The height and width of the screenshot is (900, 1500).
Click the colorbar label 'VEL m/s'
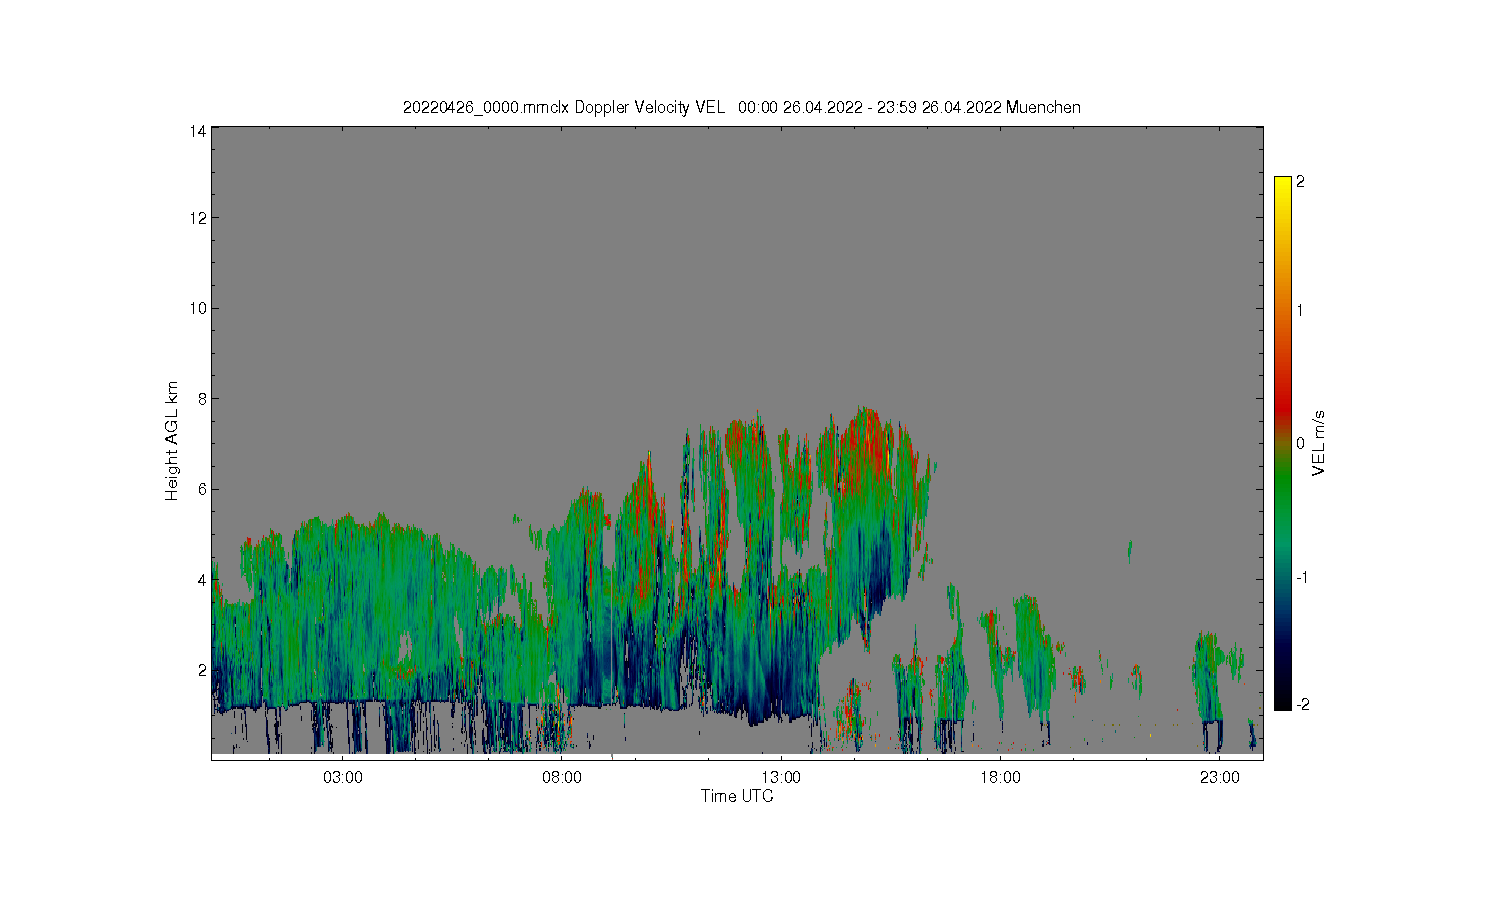(1319, 443)
